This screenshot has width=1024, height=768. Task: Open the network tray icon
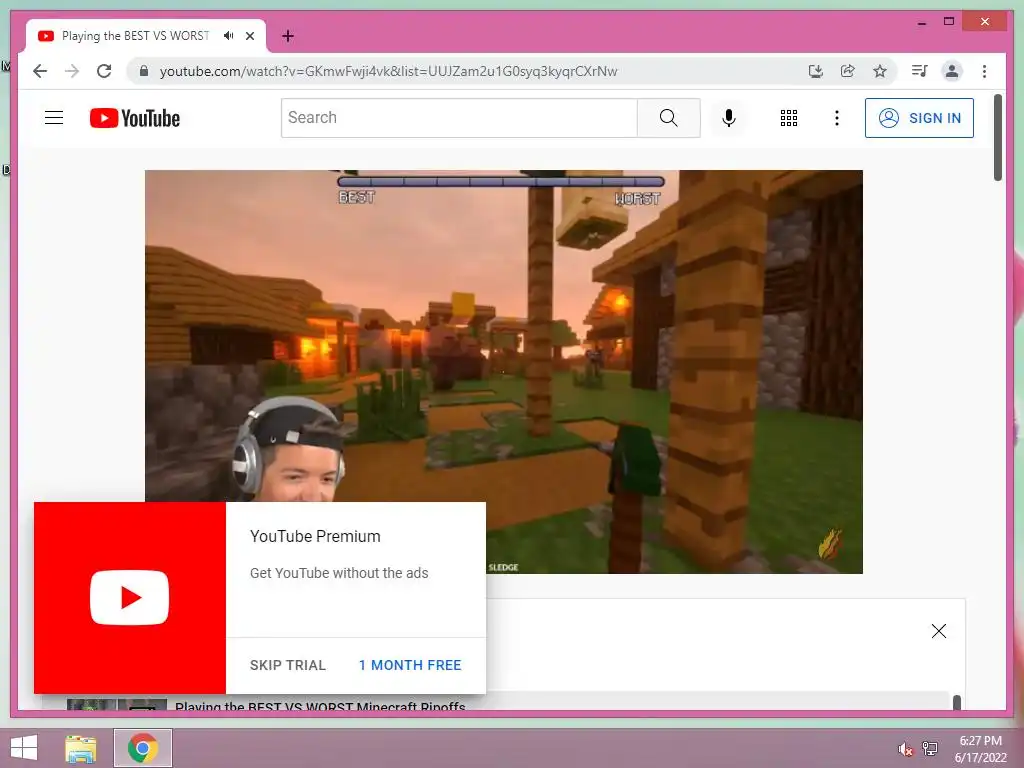point(929,748)
